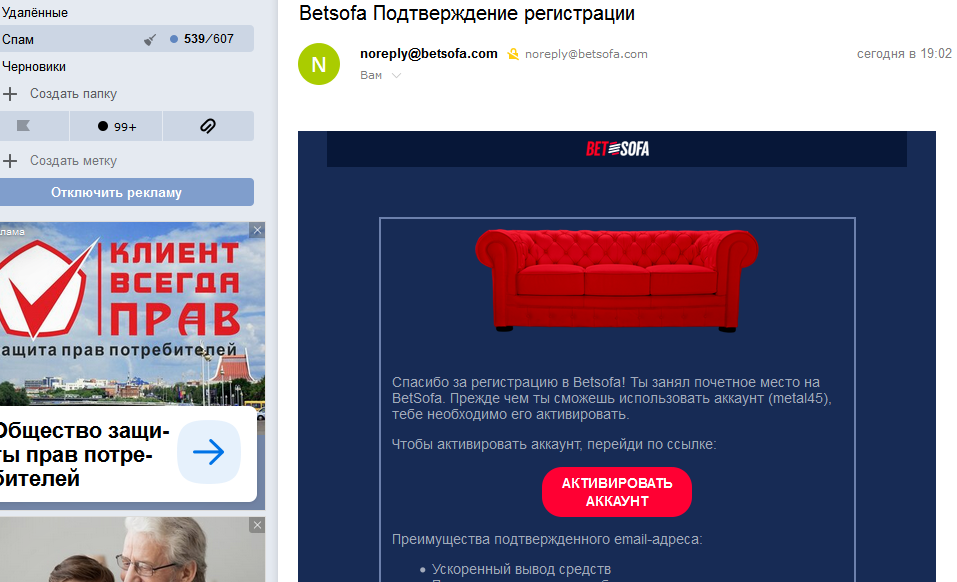The width and height of the screenshot is (957, 582).
Task: Close the lower advertisement with elderly man
Action: [x=258, y=525]
